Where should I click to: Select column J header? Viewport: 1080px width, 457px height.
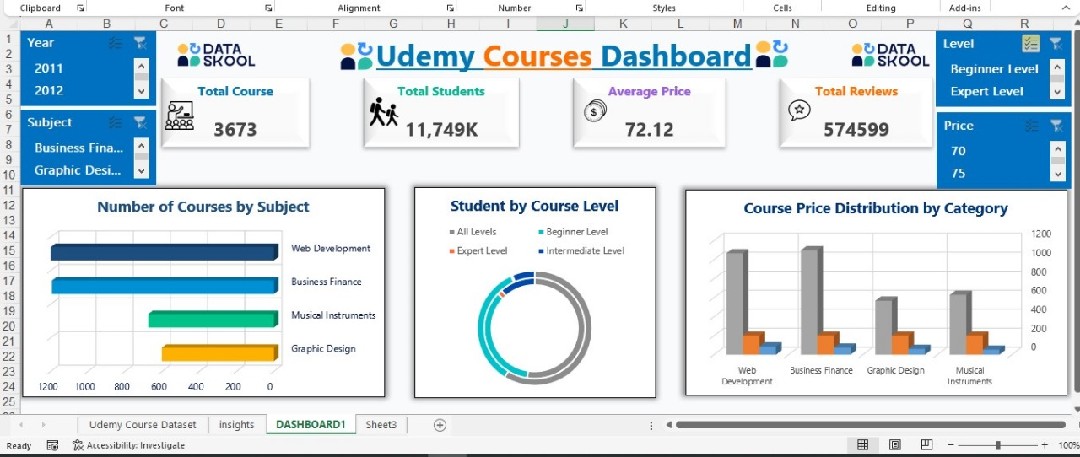(x=565, y=23)
